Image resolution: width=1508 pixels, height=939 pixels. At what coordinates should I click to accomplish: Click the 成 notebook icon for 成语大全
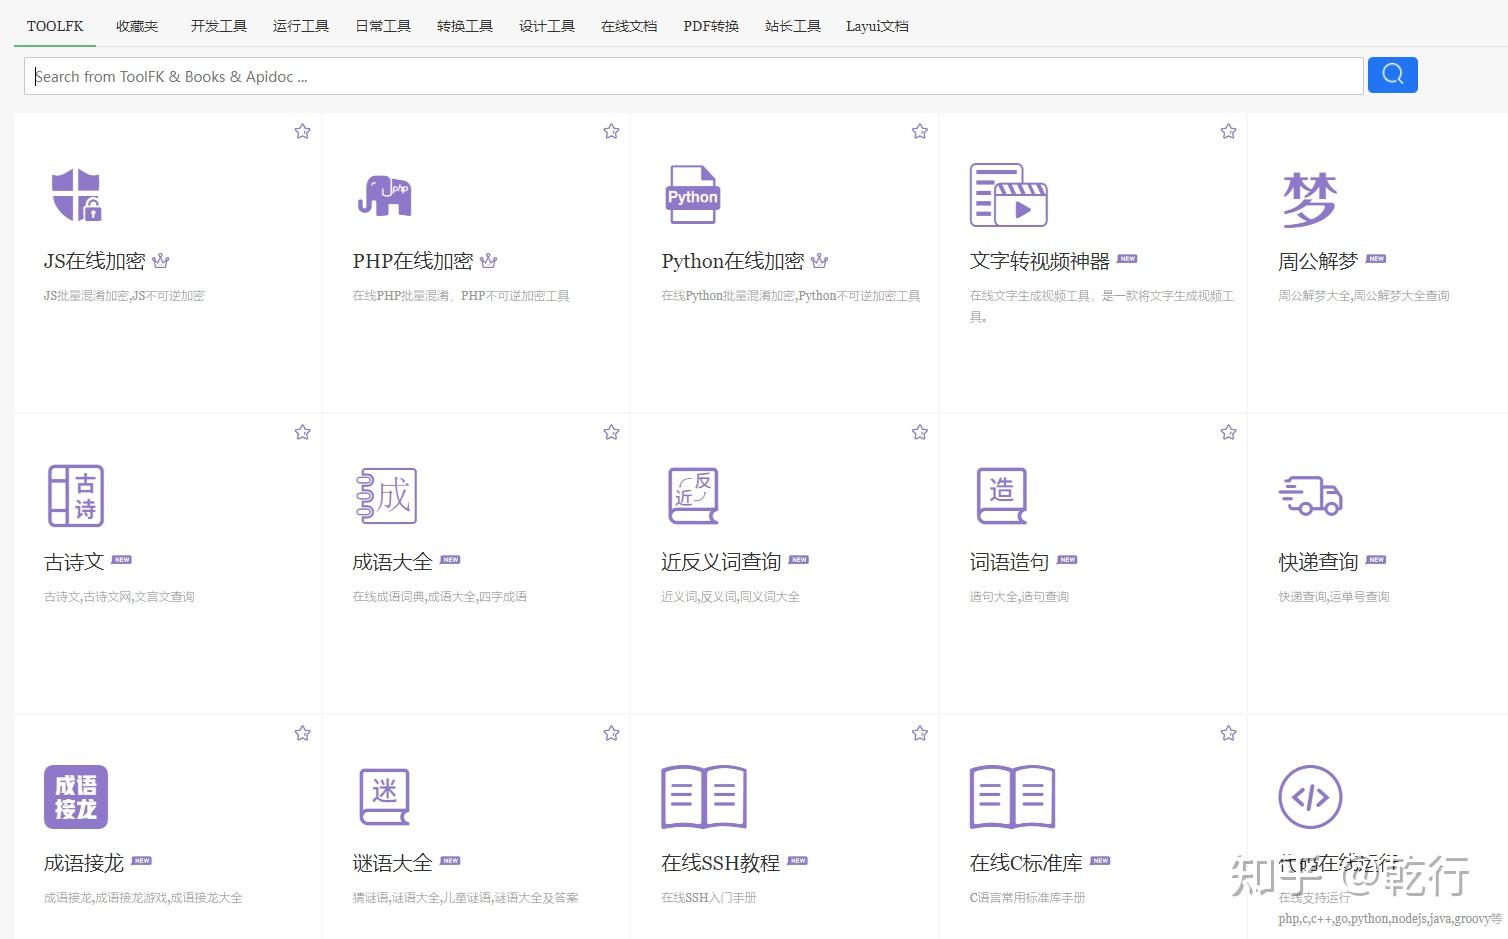[387, 496]
